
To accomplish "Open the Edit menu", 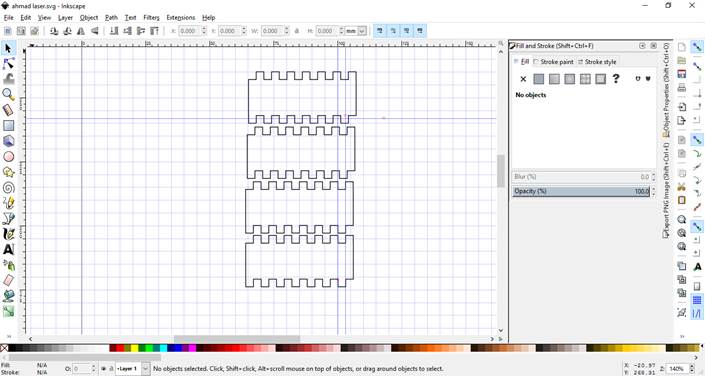I will pos(26,18).
